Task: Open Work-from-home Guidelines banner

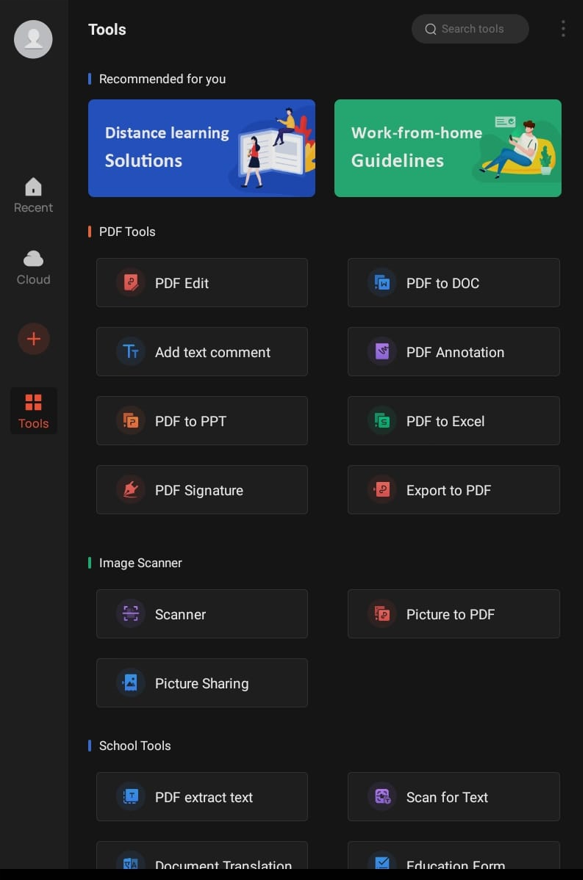Action: click(x=448, y=148)
